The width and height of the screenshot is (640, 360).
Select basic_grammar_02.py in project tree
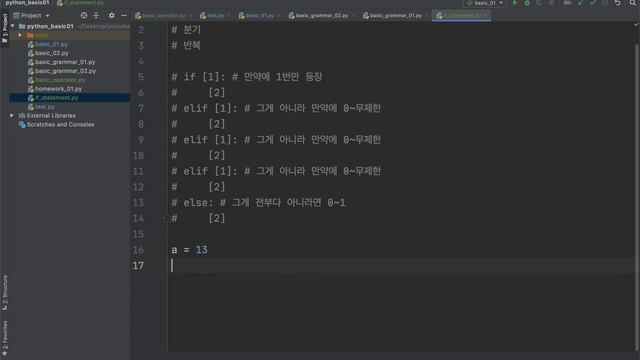click(x=65, y=71)
